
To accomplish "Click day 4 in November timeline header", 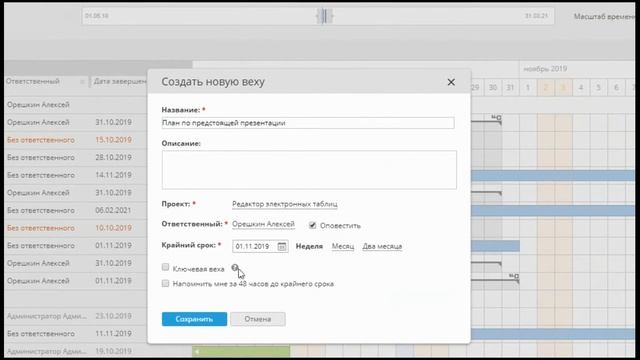I will point(581,87).
